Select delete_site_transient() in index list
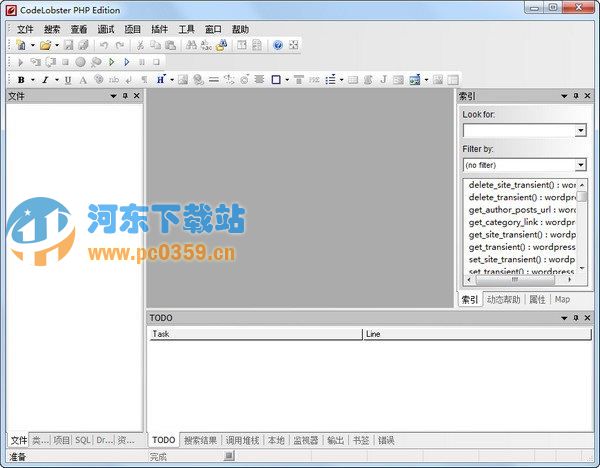The width and height of the screenshot is (600, 468). [522, 185]
